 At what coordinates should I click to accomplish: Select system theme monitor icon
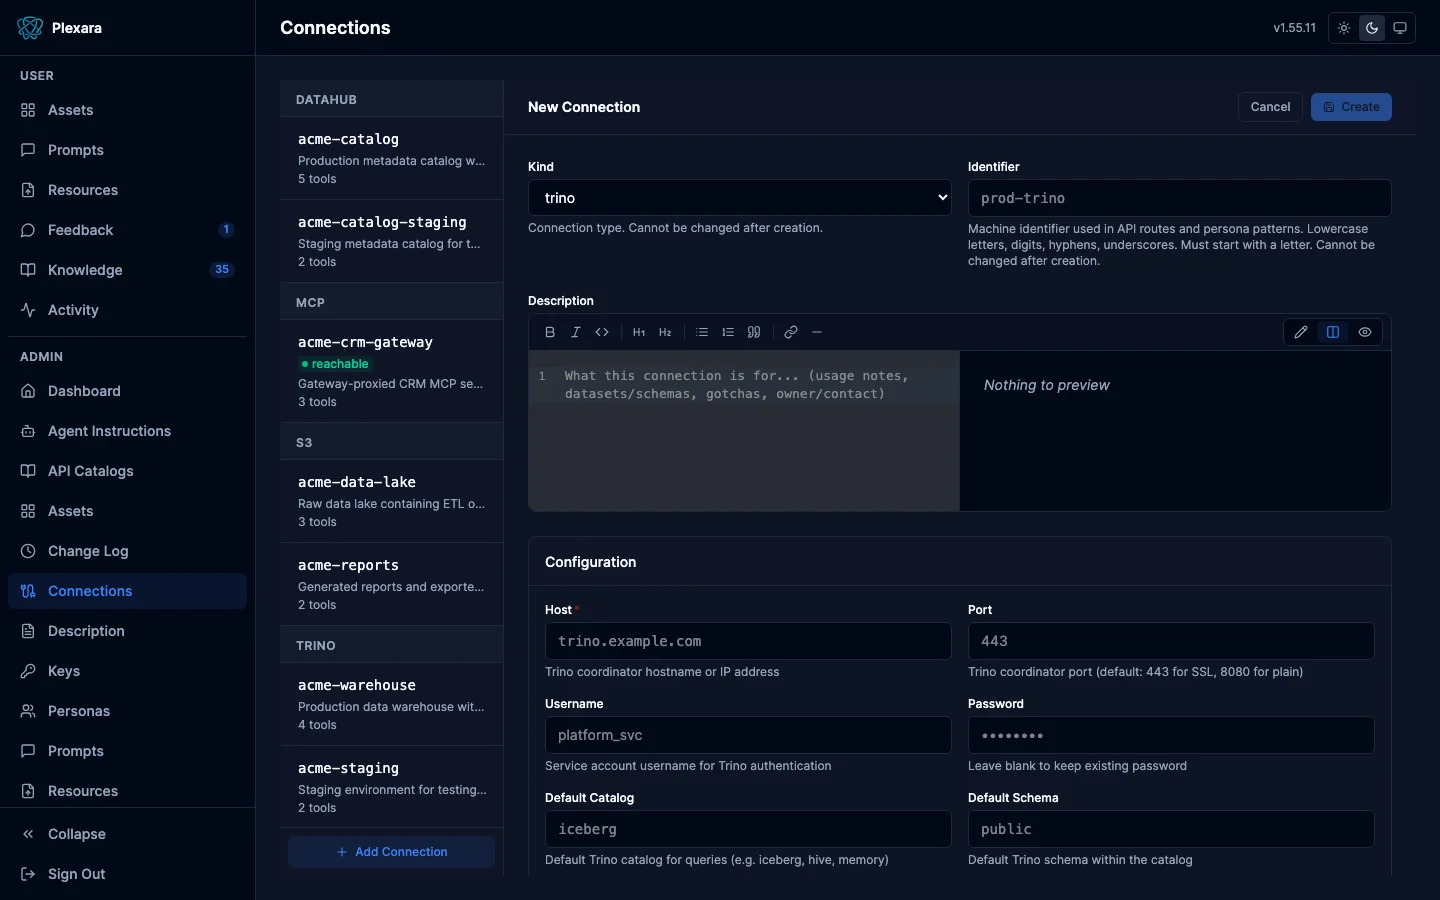click(1400, 28)
